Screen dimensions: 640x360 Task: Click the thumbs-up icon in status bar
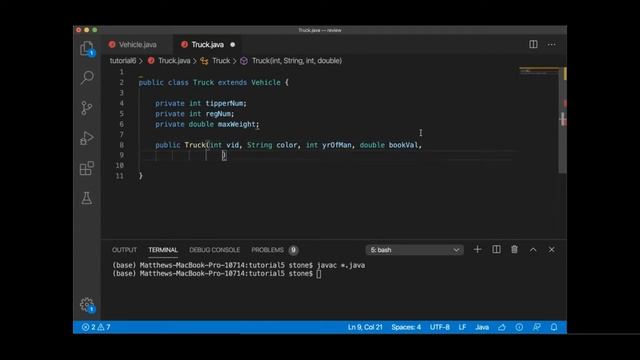point(502,327)
